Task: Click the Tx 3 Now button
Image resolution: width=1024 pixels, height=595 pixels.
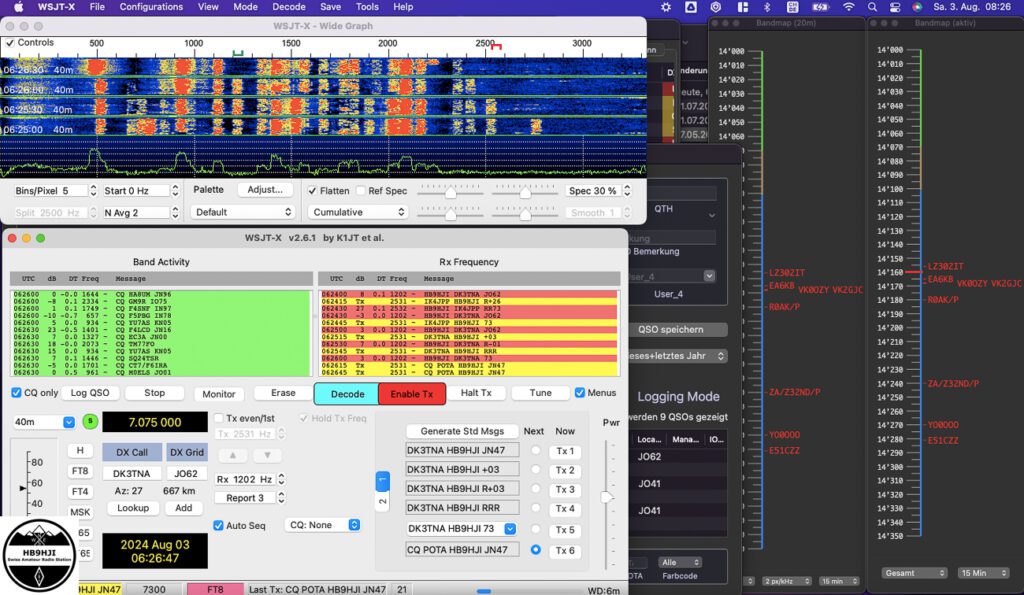Action: tap(565, 489)
